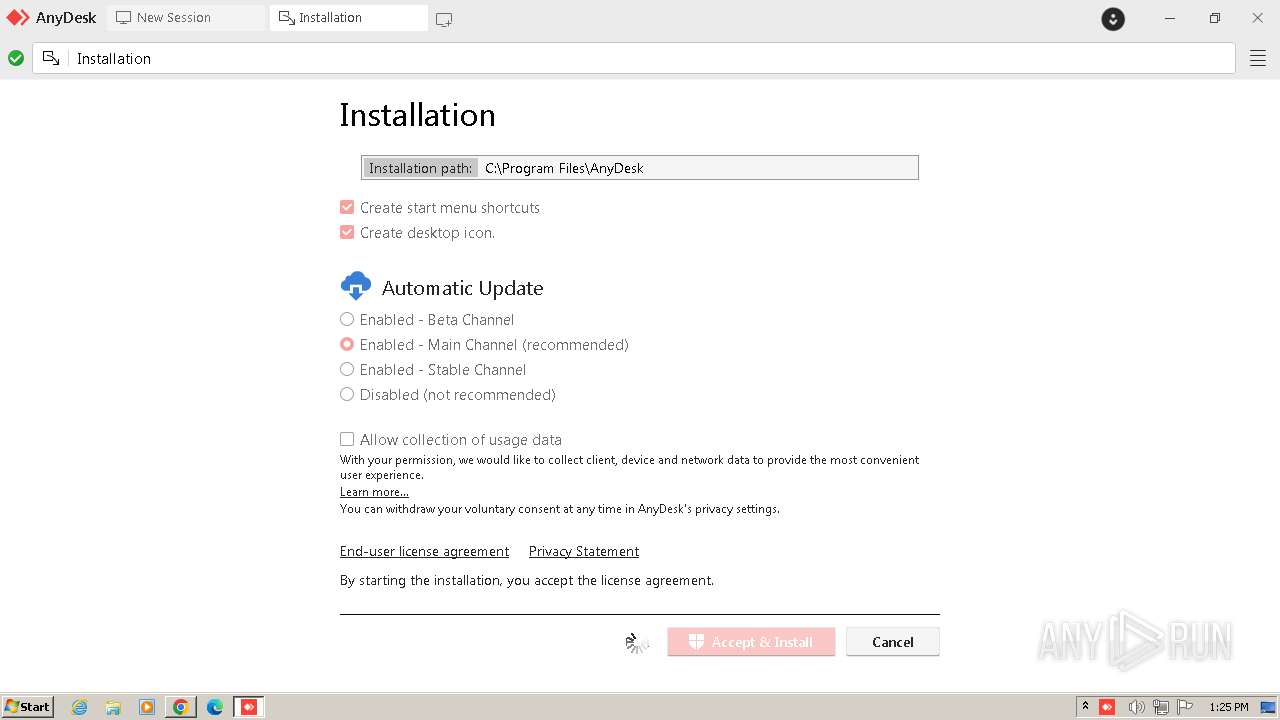
Task: Open the Learn more link
Action: coord(374,492)
